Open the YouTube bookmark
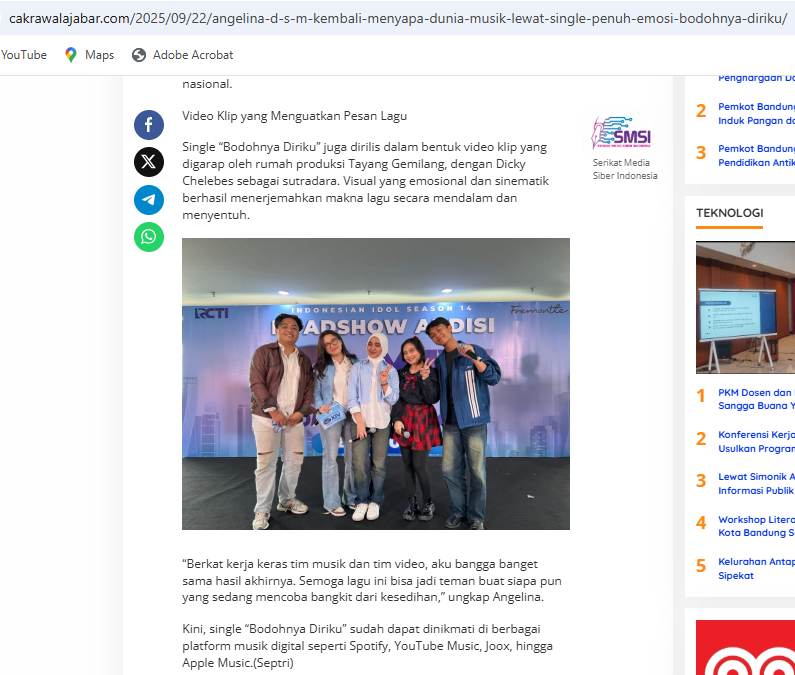 [x=24, y=55]
